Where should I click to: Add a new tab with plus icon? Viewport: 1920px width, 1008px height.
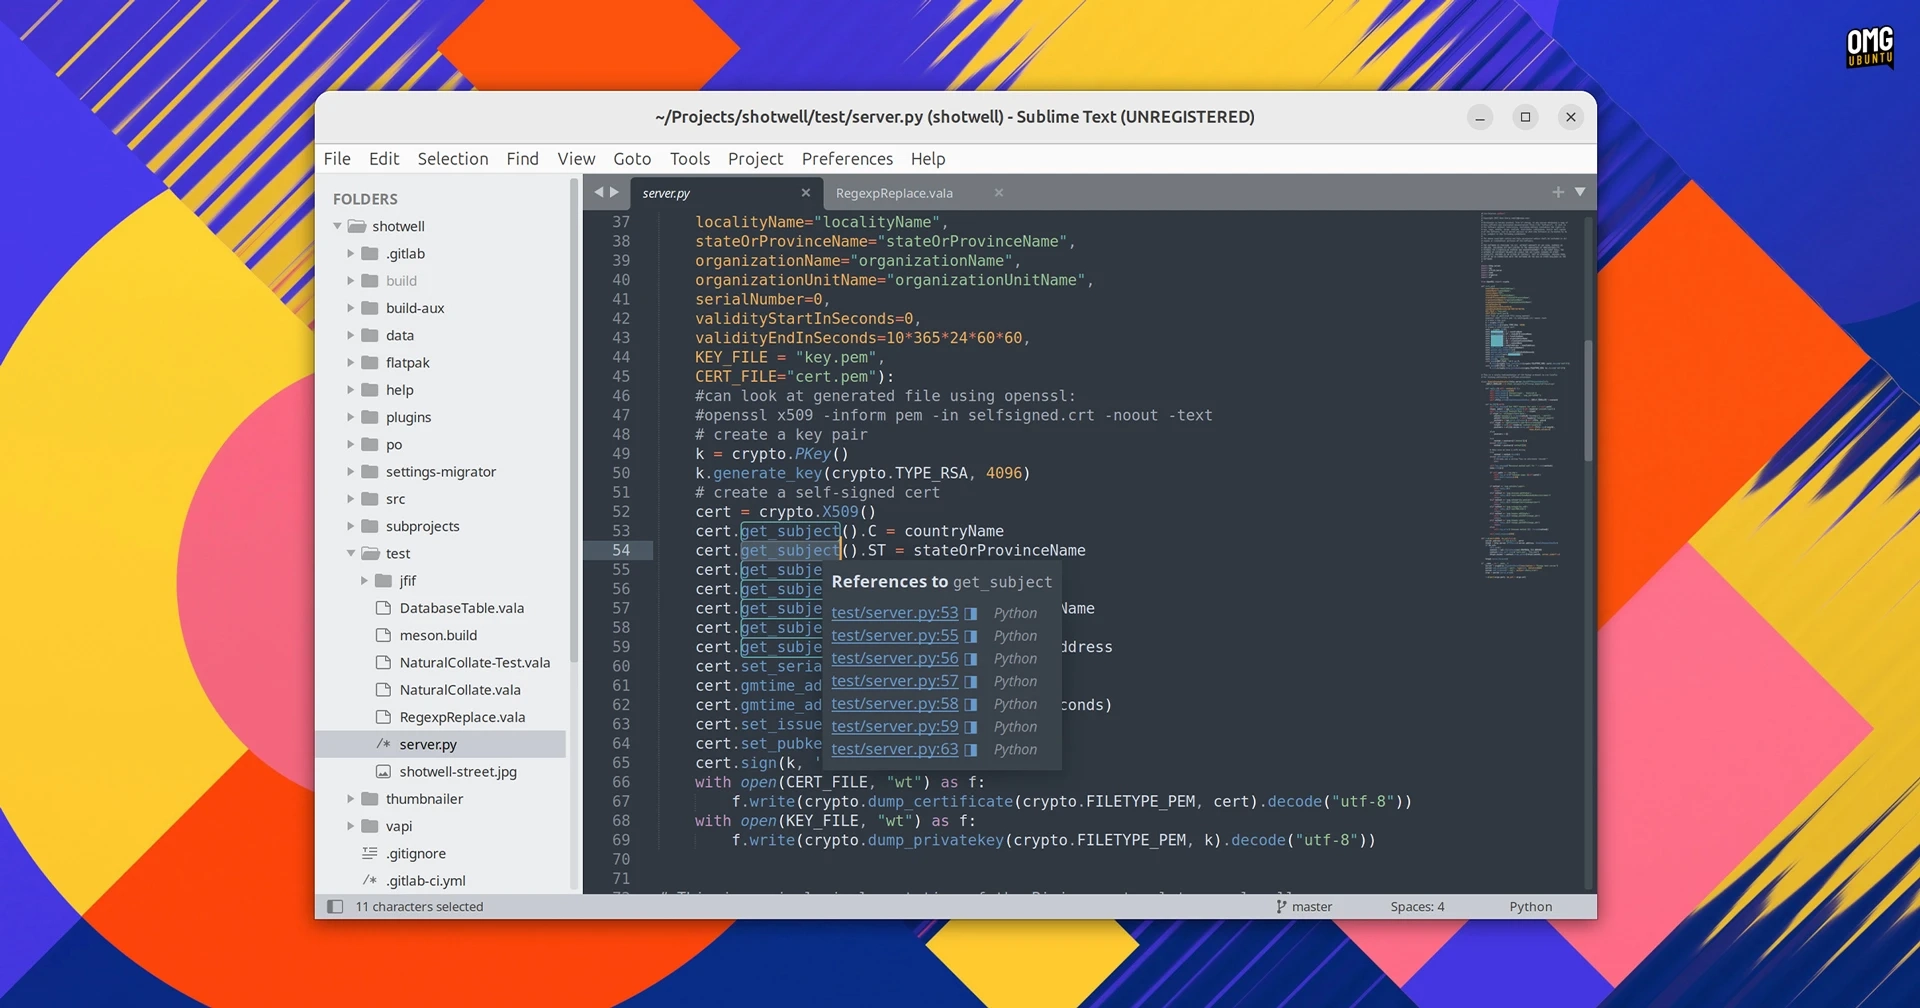point(1558,192)
